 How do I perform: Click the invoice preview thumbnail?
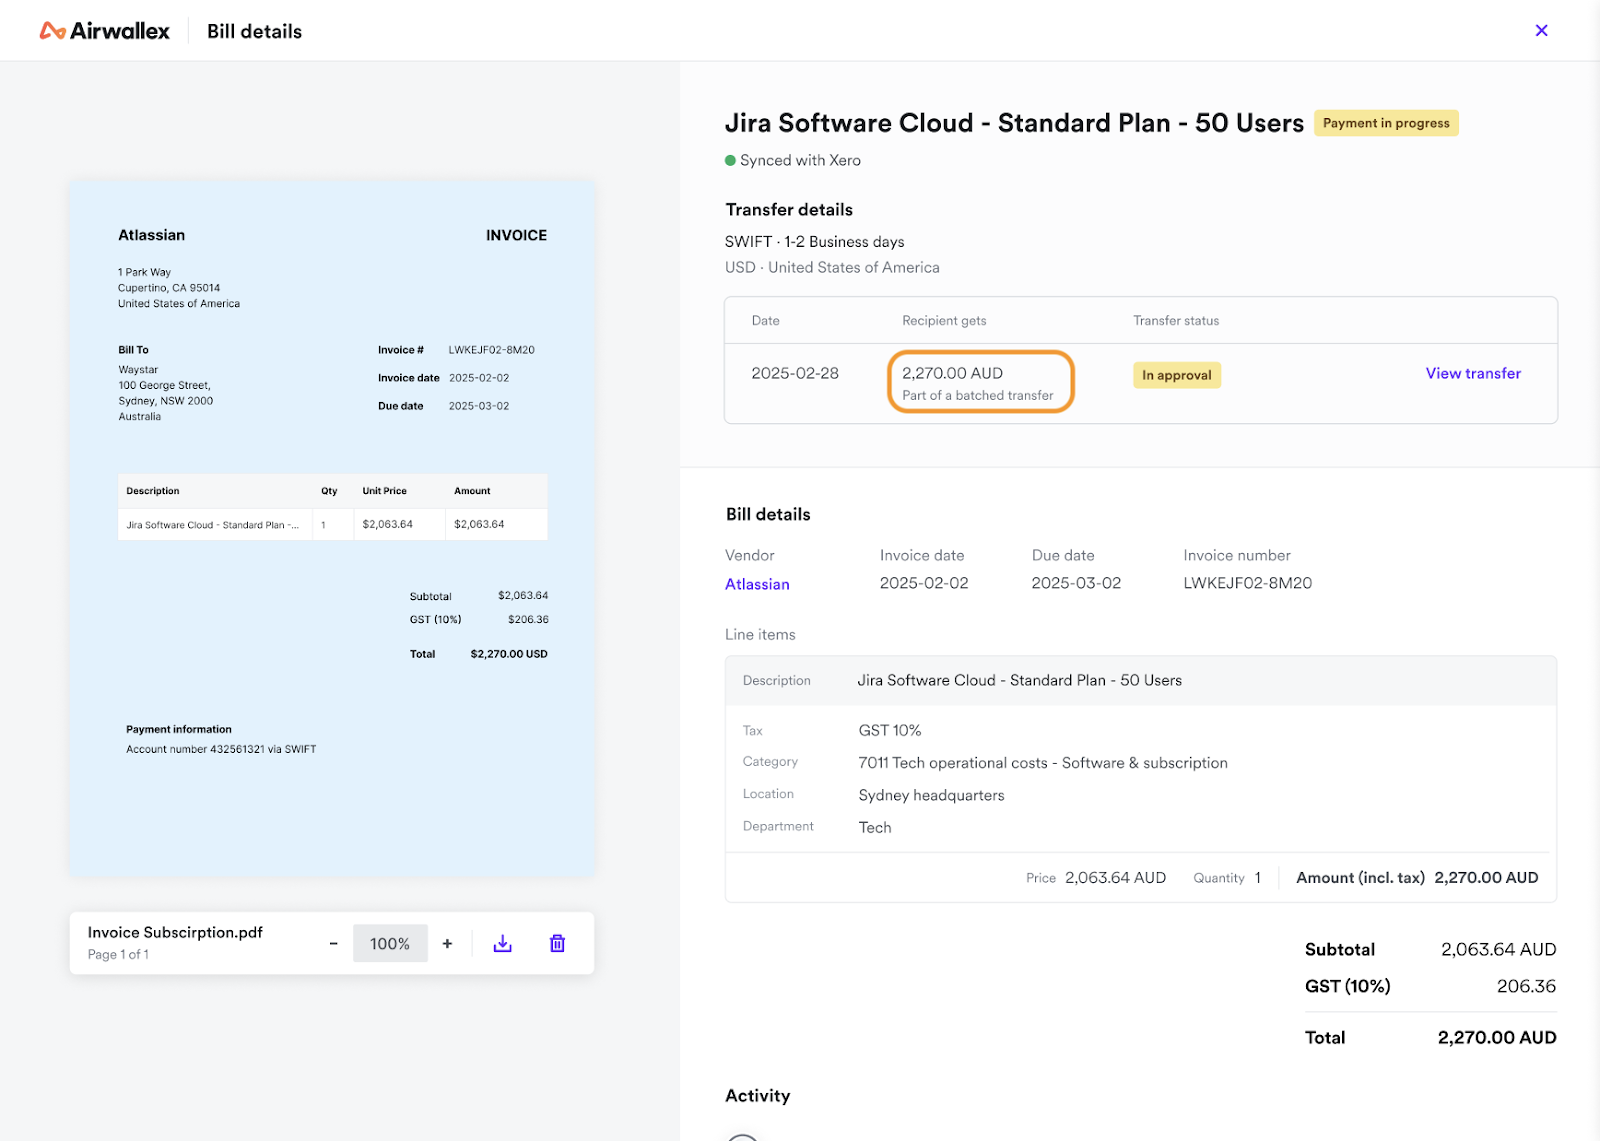[x=332, y=528]
